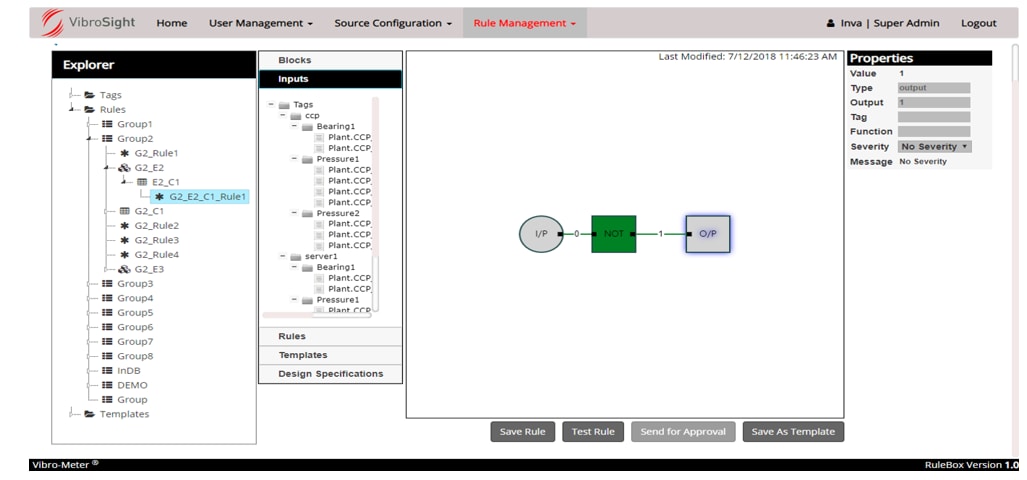Collapse the Bearing1 folder under ccp

point(295,127)
